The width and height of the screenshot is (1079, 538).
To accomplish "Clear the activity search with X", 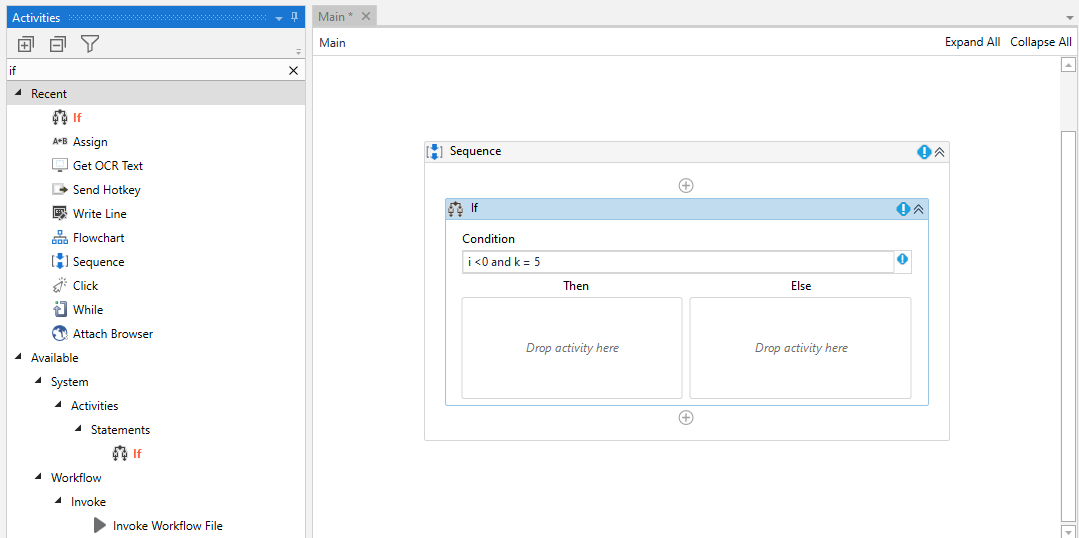I will point(293,71).
